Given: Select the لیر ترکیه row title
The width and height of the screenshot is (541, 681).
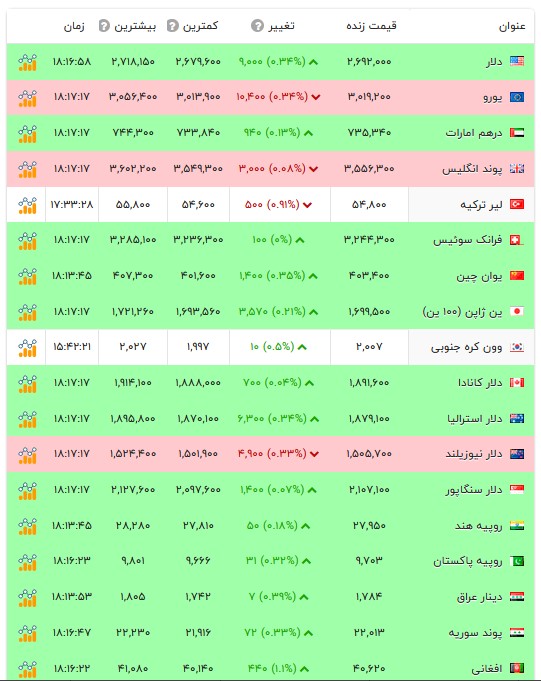Looking at the screenshot, I should pyautogui.click(x=481, y=205).
